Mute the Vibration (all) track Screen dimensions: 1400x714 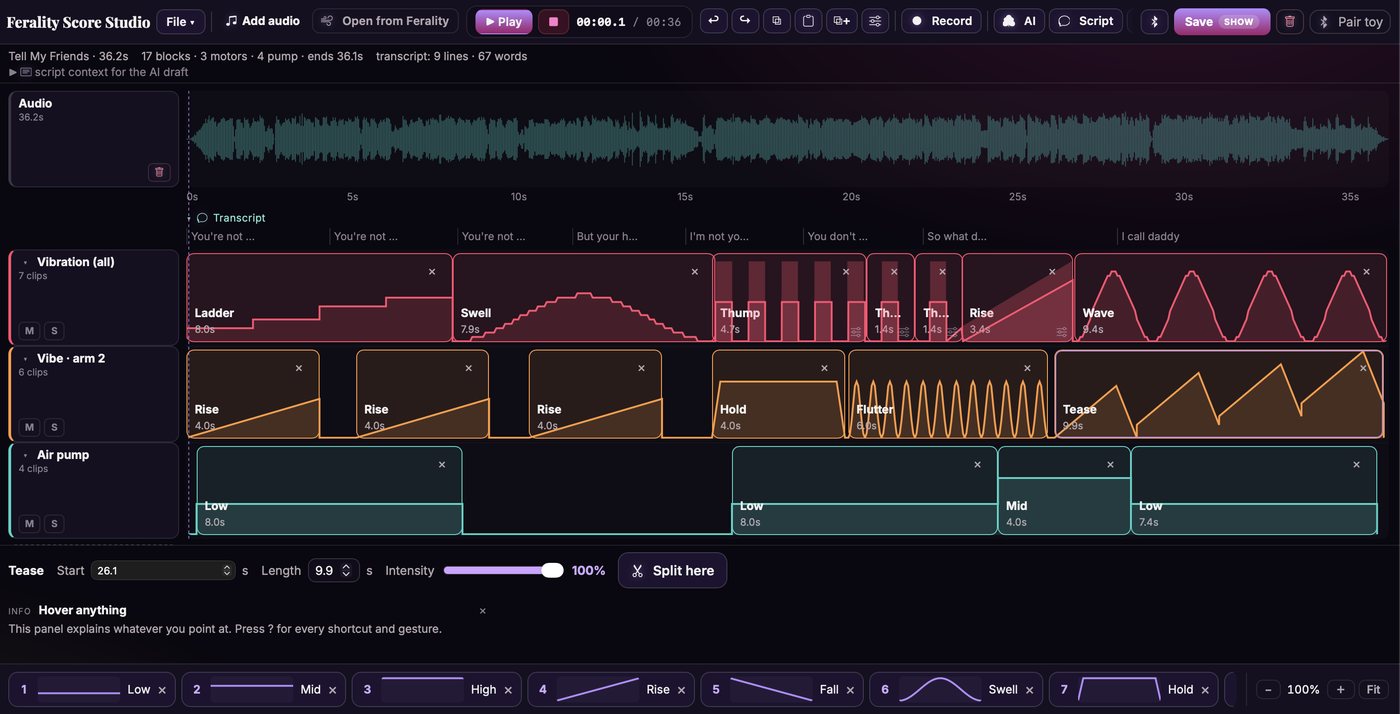tap(29, 331)
